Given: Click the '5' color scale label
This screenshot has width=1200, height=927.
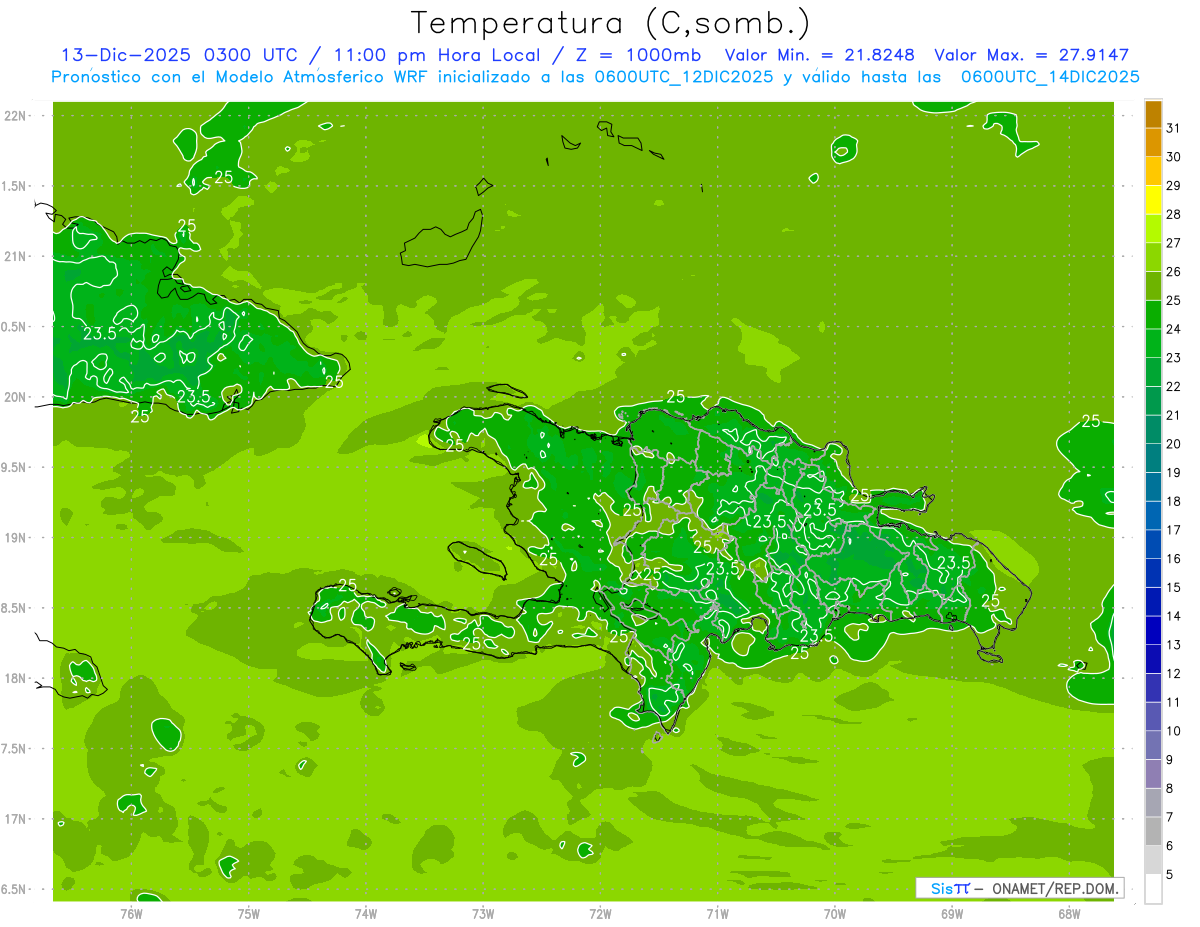Looking at the screenshot, I should click(1169, 875).
